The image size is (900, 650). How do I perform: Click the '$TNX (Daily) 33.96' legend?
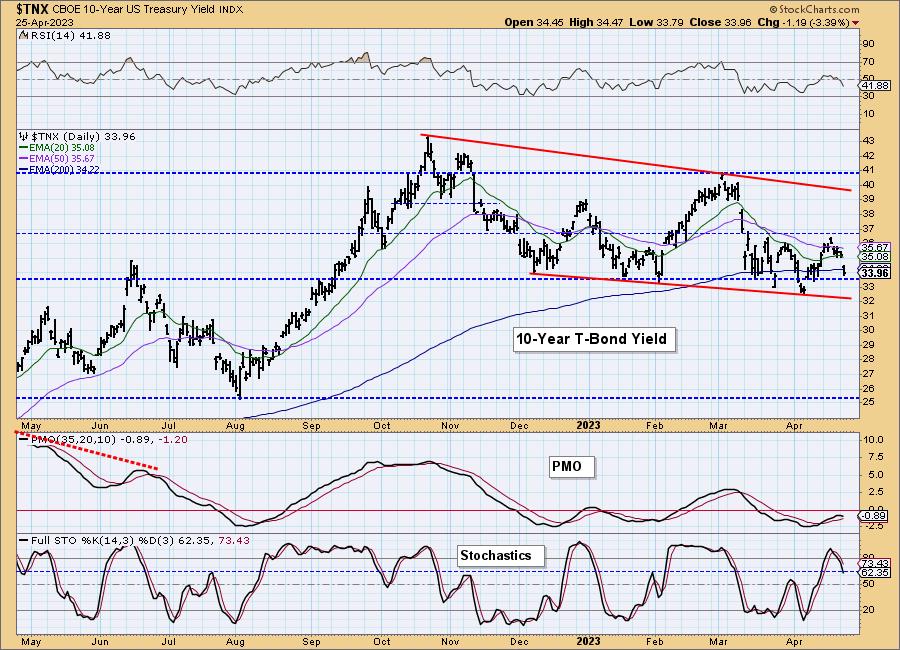click(83, 136)
